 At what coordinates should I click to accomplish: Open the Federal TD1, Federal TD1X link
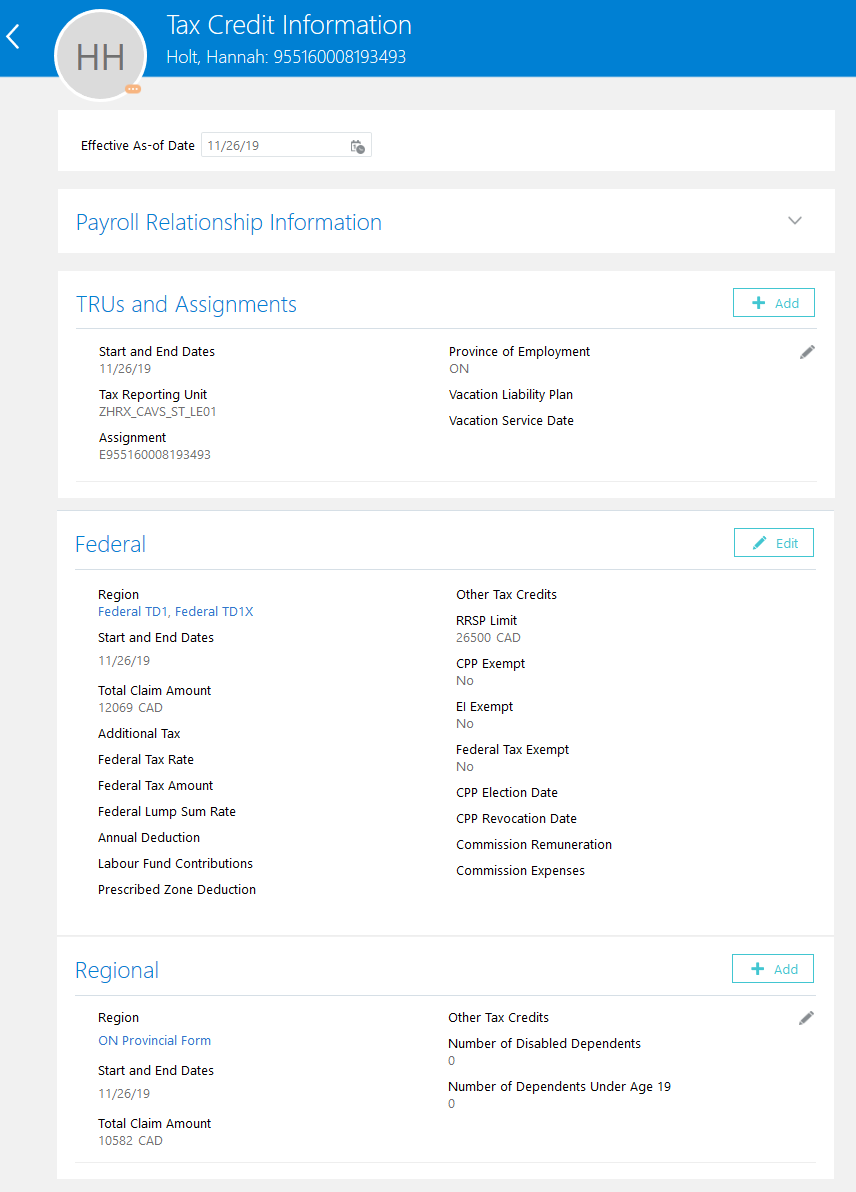(x=176, y=612)
